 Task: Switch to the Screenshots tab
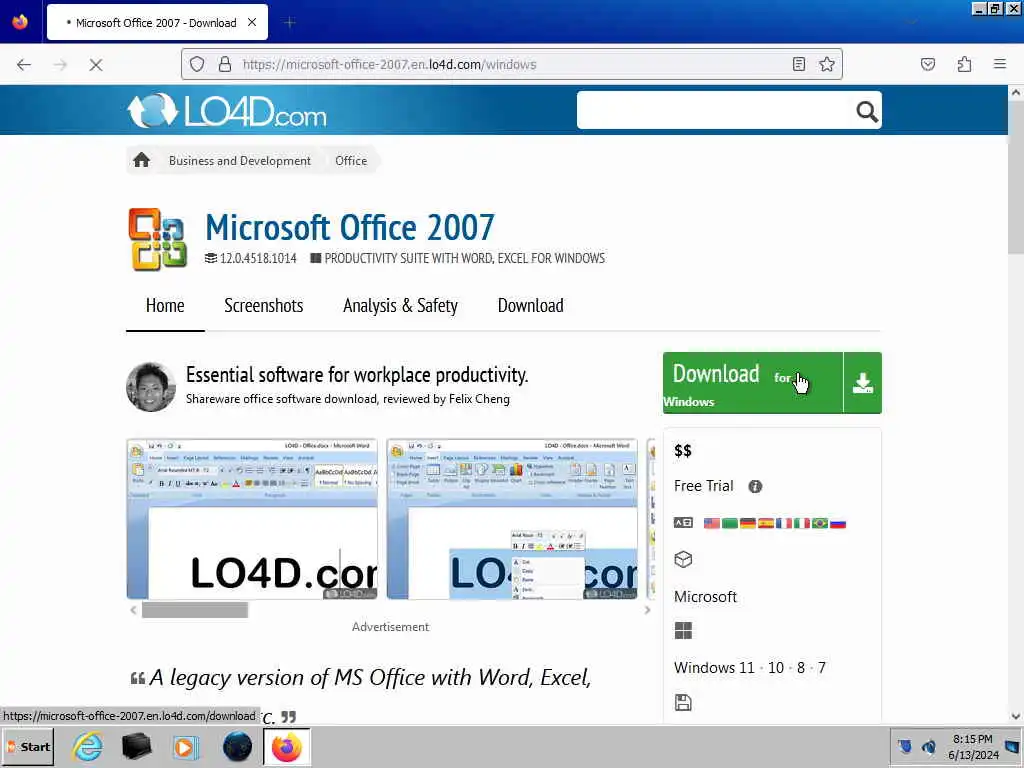[264, 306]
